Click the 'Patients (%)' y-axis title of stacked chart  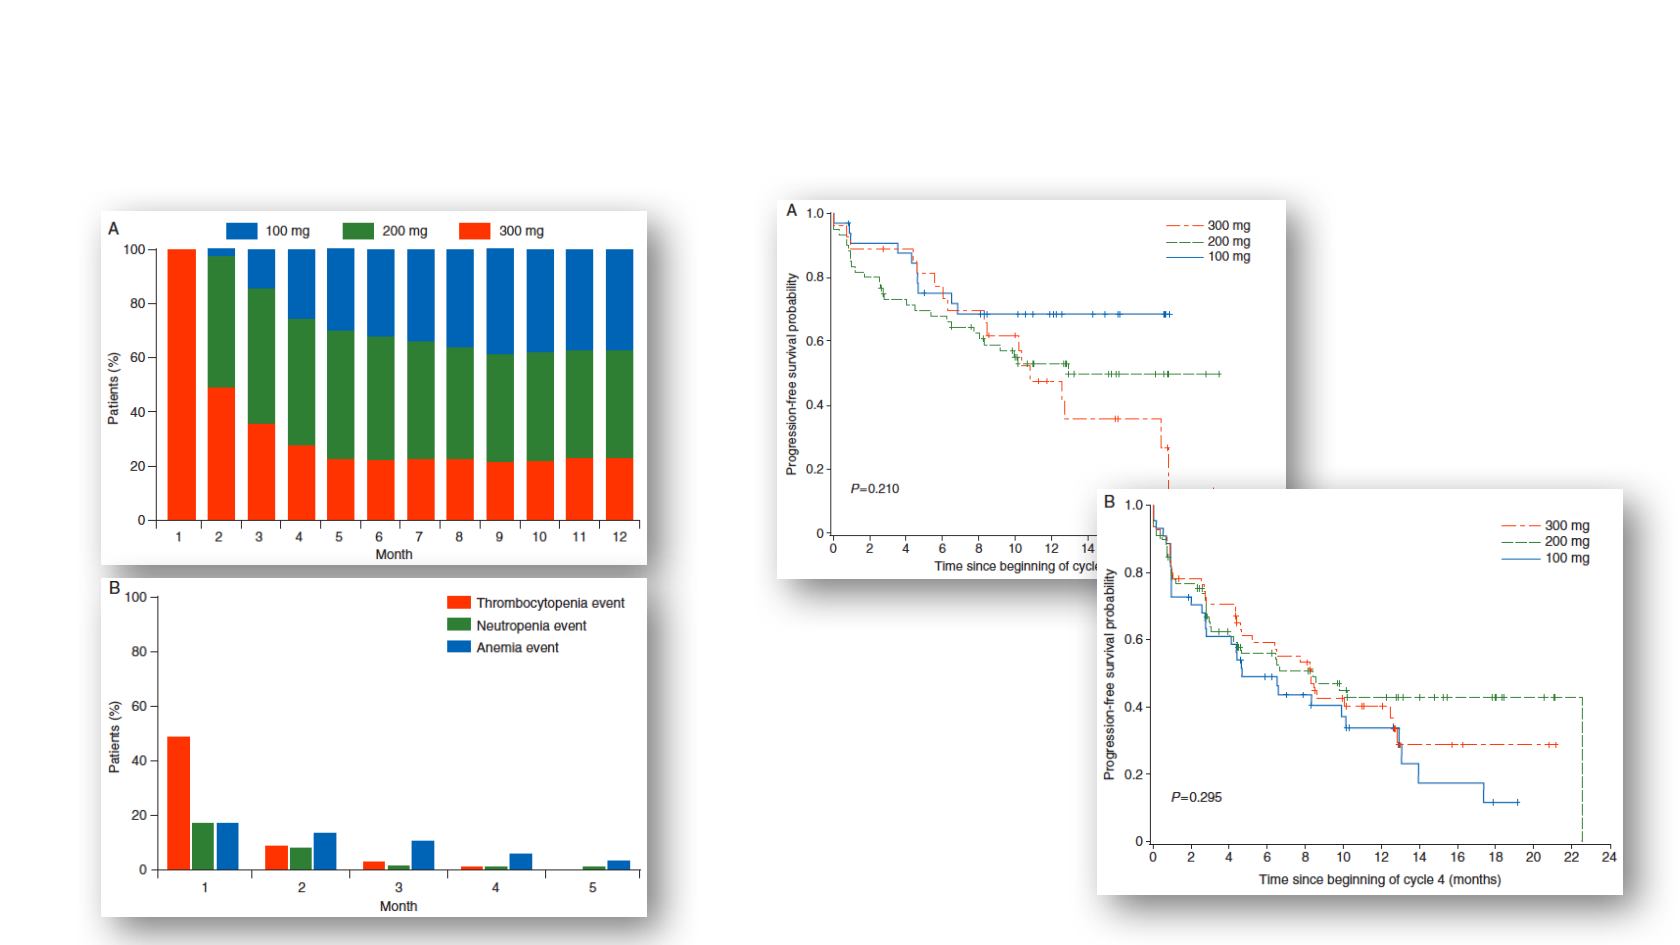point(114,388)
